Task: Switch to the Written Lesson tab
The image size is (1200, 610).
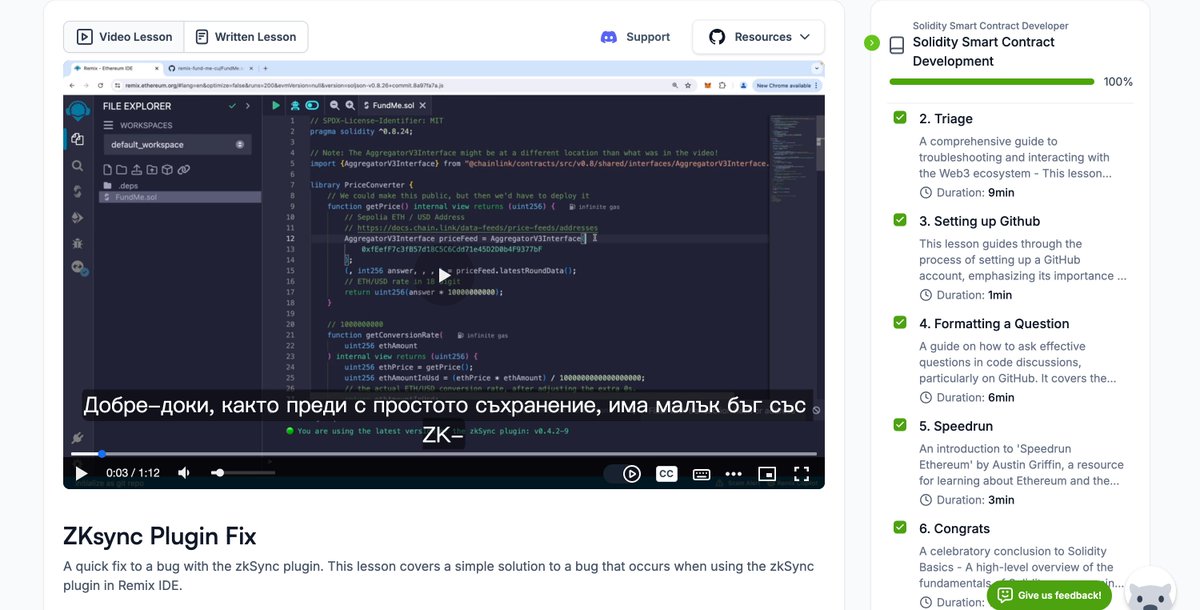Action: click(x=246, y=37)
